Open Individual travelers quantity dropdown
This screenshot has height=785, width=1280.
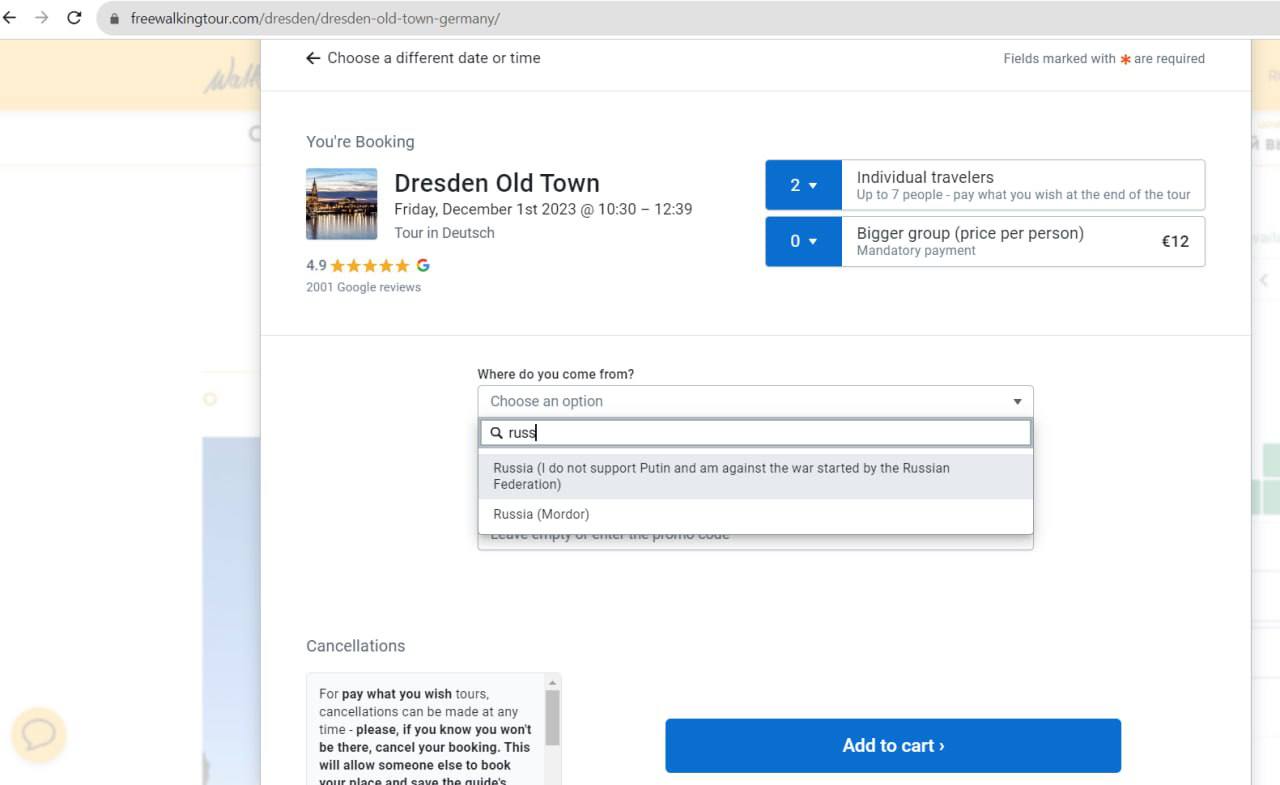[803, 185]
